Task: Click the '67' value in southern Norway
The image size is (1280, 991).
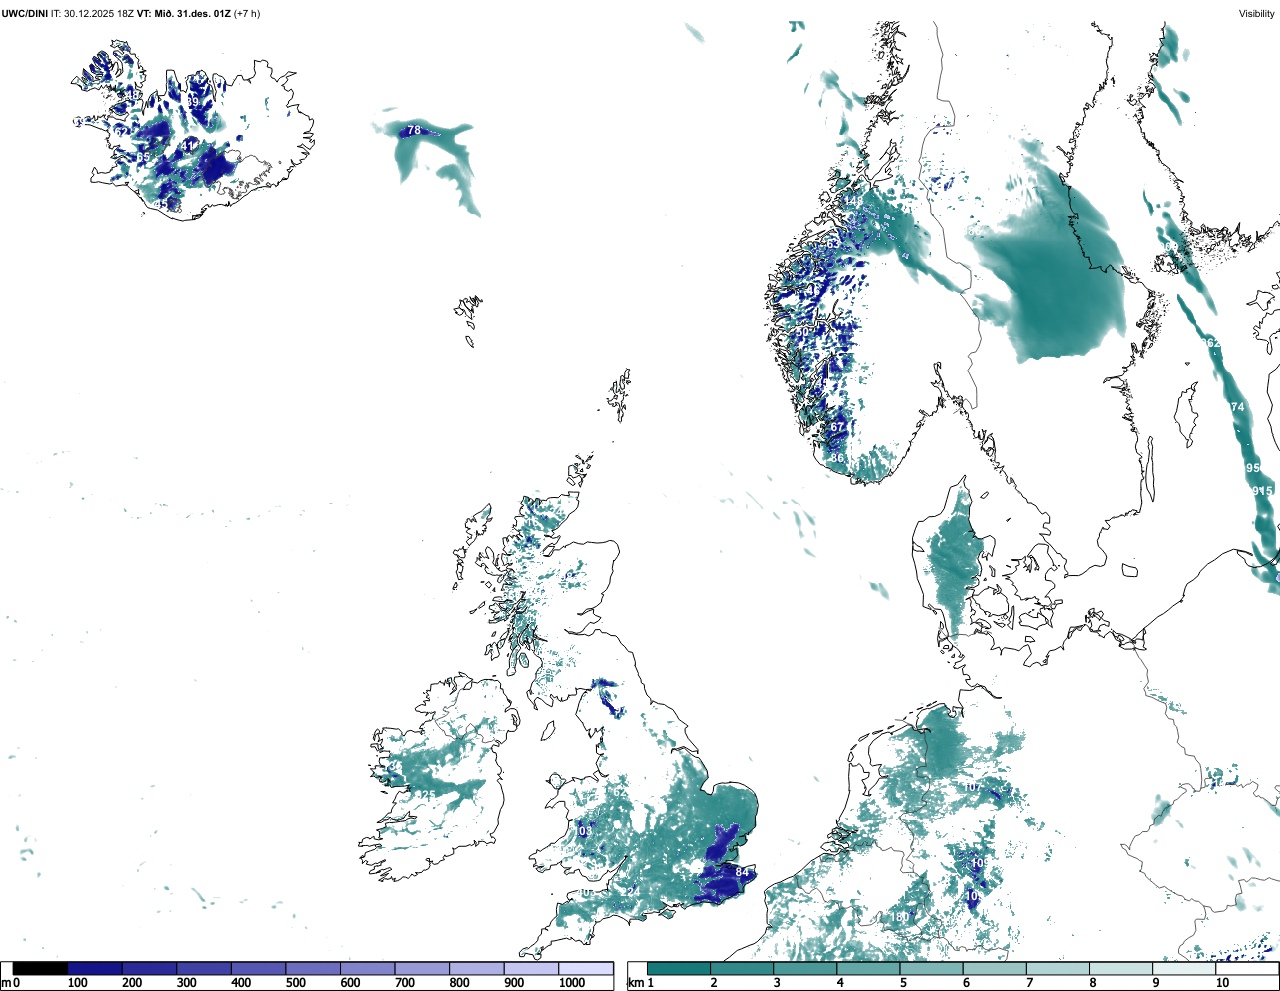Action: point(837,427)
